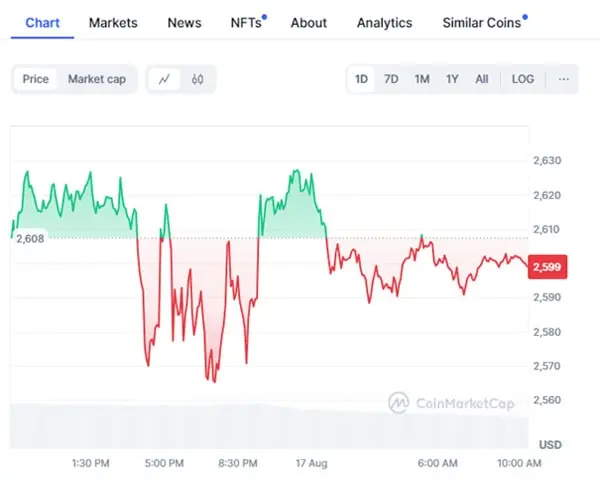Open the Similar Coins tab
The width and height of the screenshot is (600, 480).
484,23
